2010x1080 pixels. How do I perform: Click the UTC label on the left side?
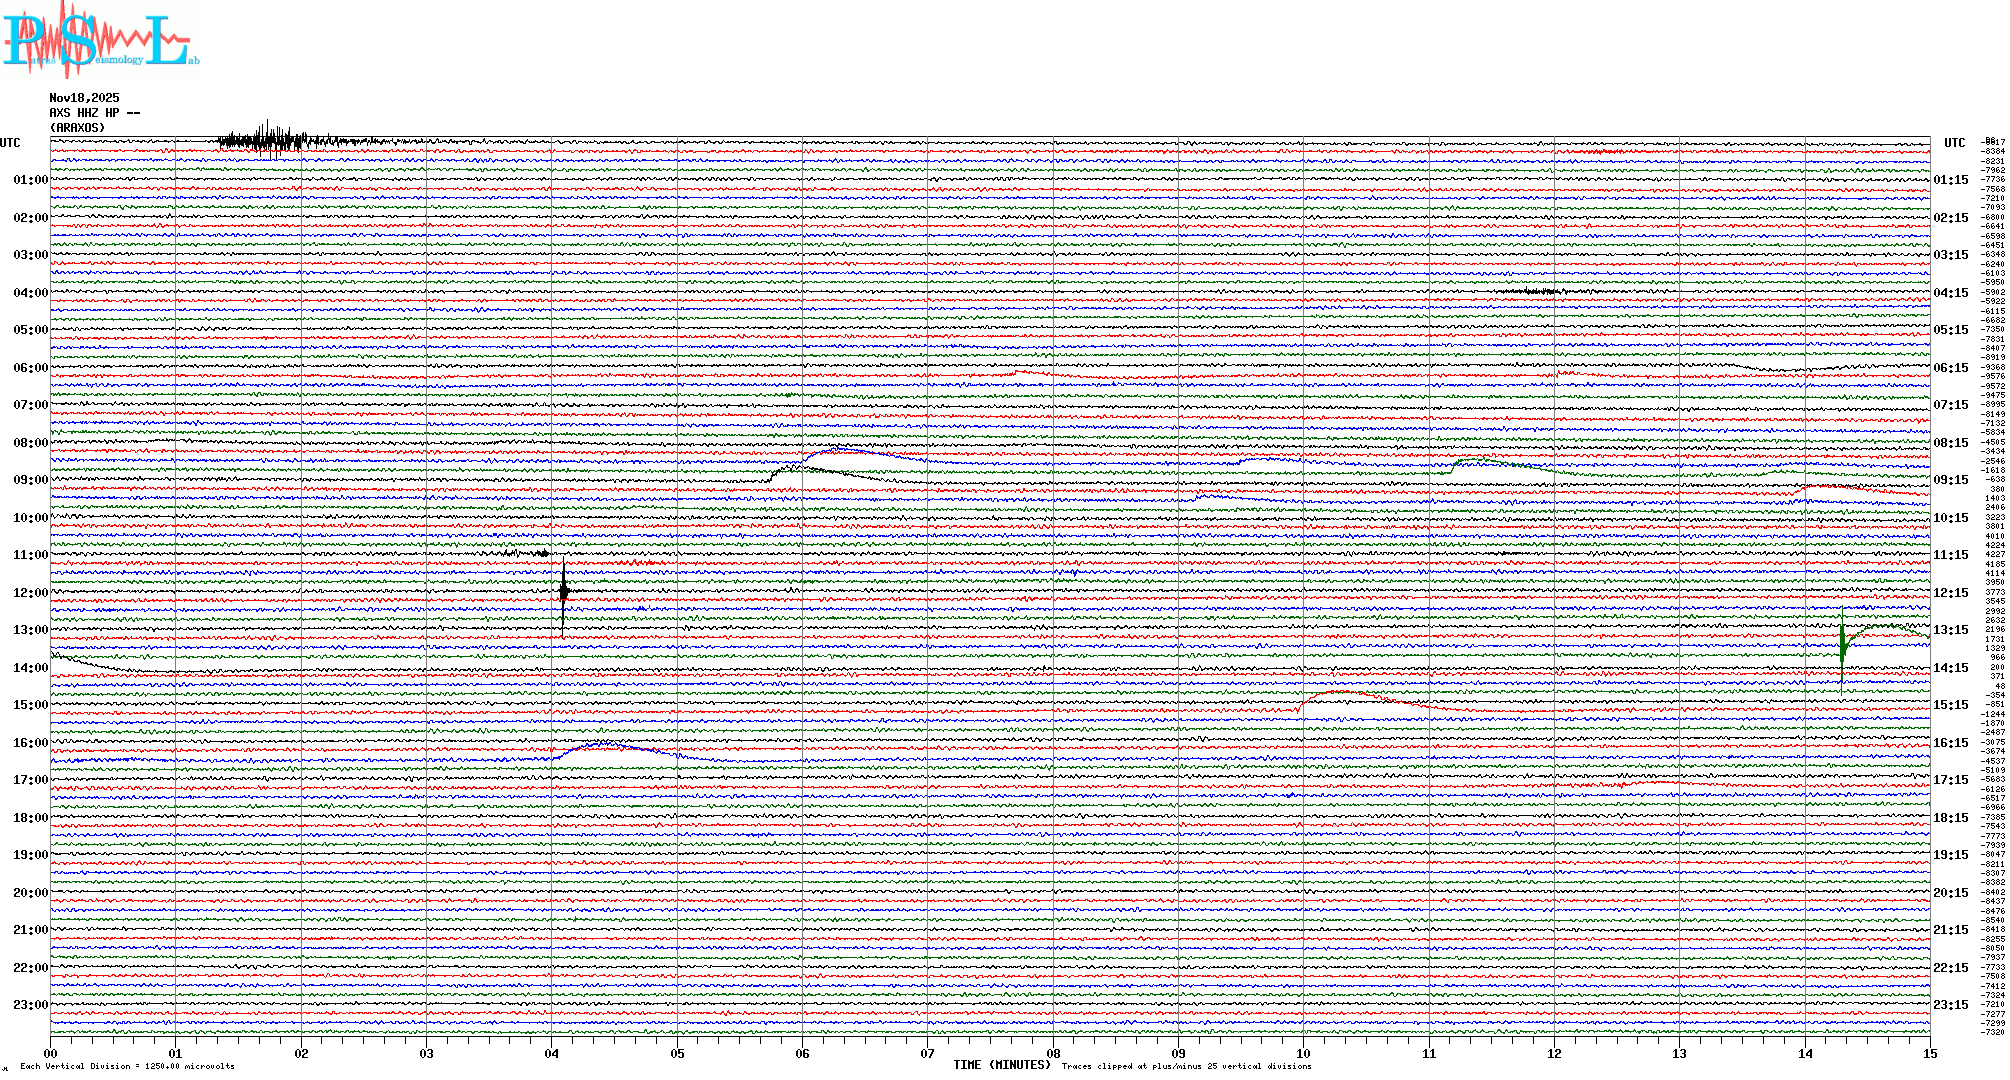[x=10, y=143]
